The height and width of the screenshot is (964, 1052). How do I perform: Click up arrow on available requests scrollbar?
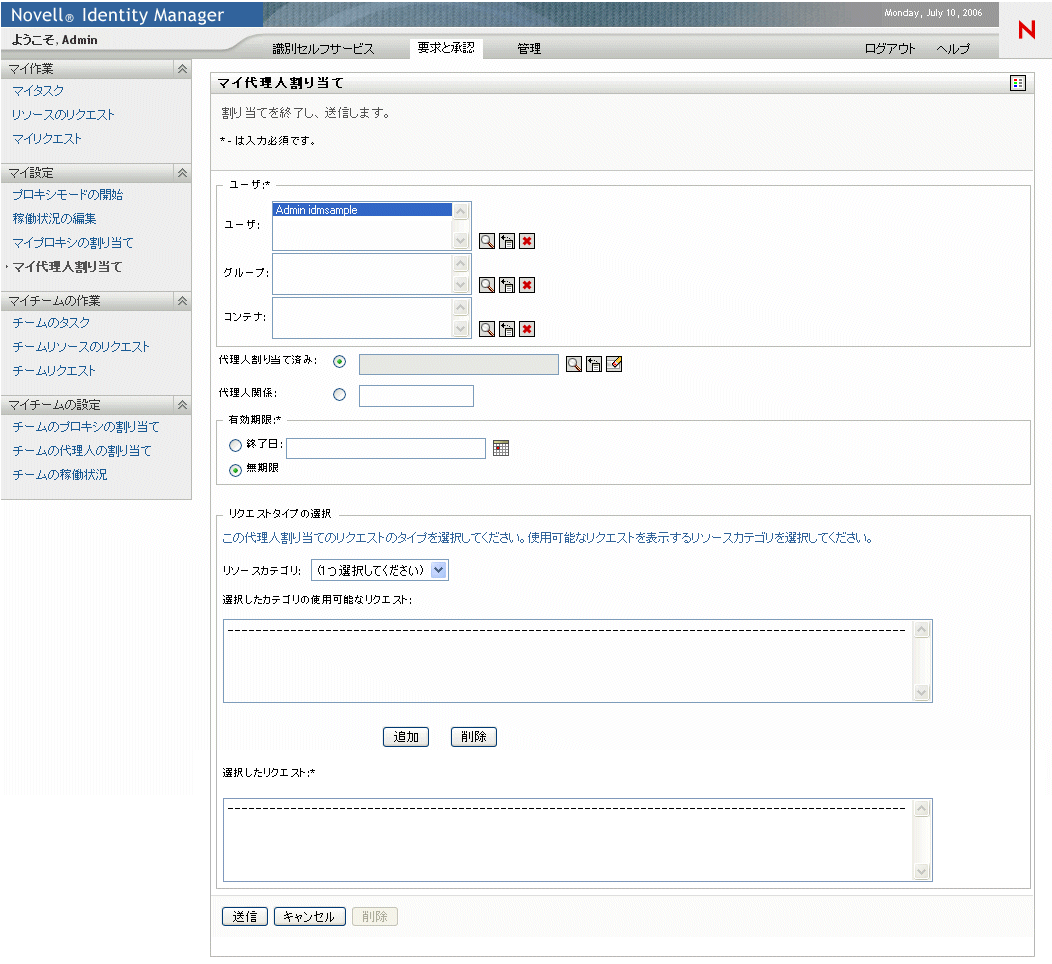pyautogui.click(x=922, y=629)
